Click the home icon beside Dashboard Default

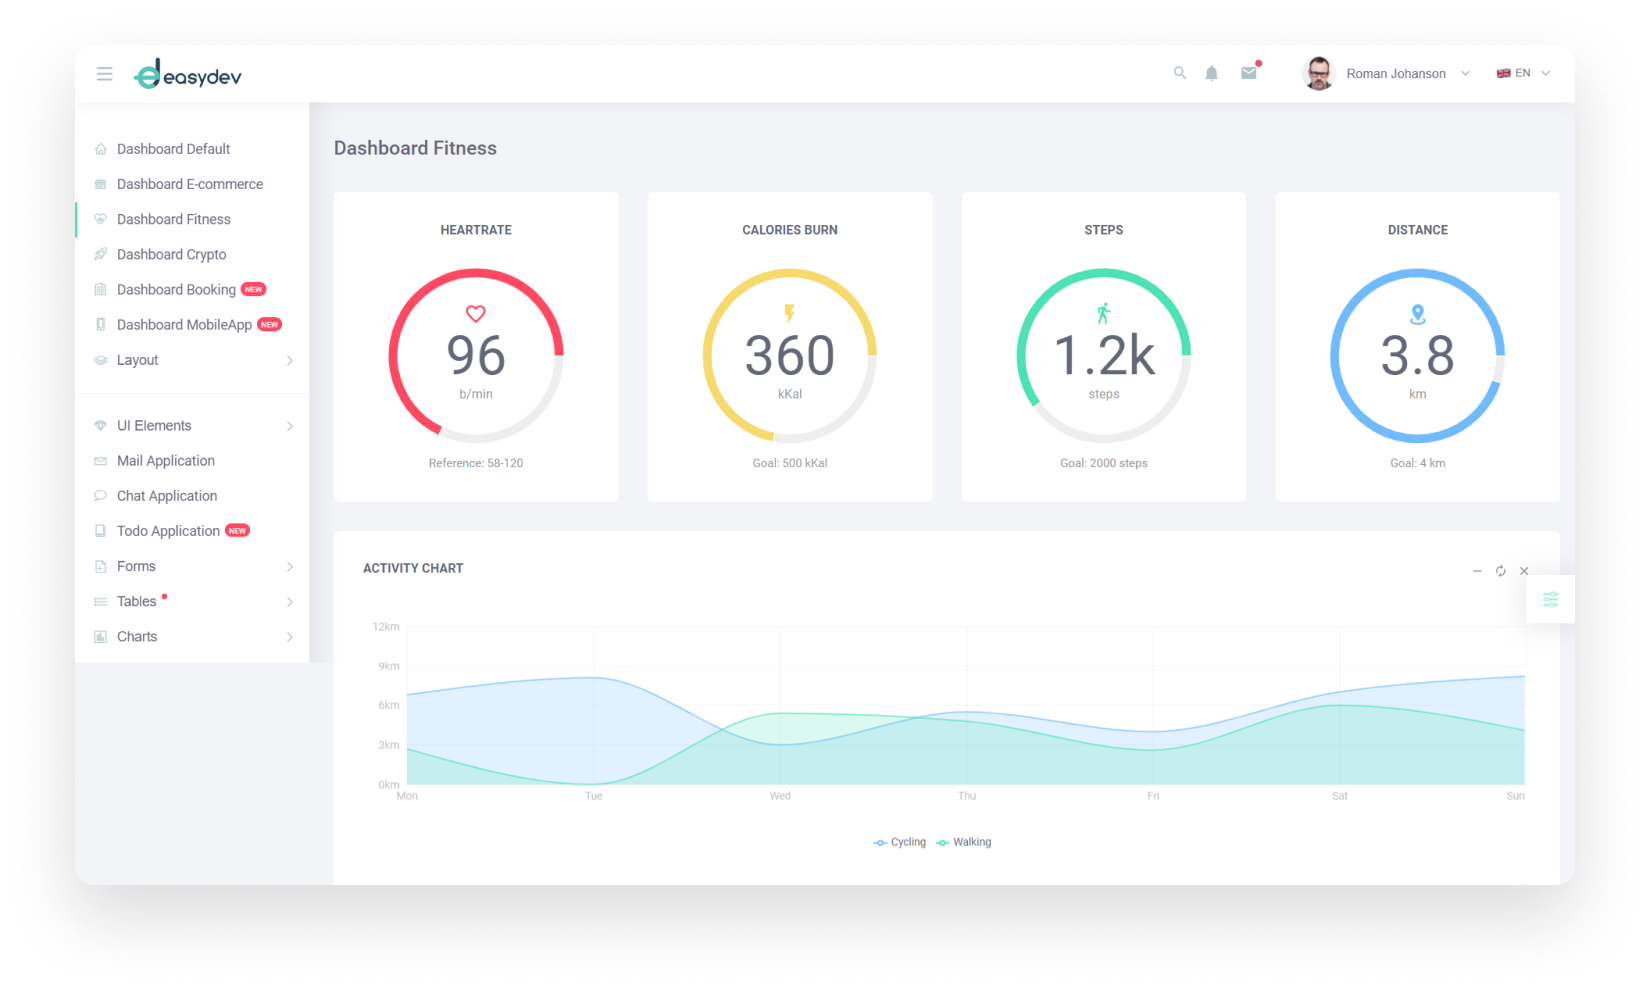[100, 149]
